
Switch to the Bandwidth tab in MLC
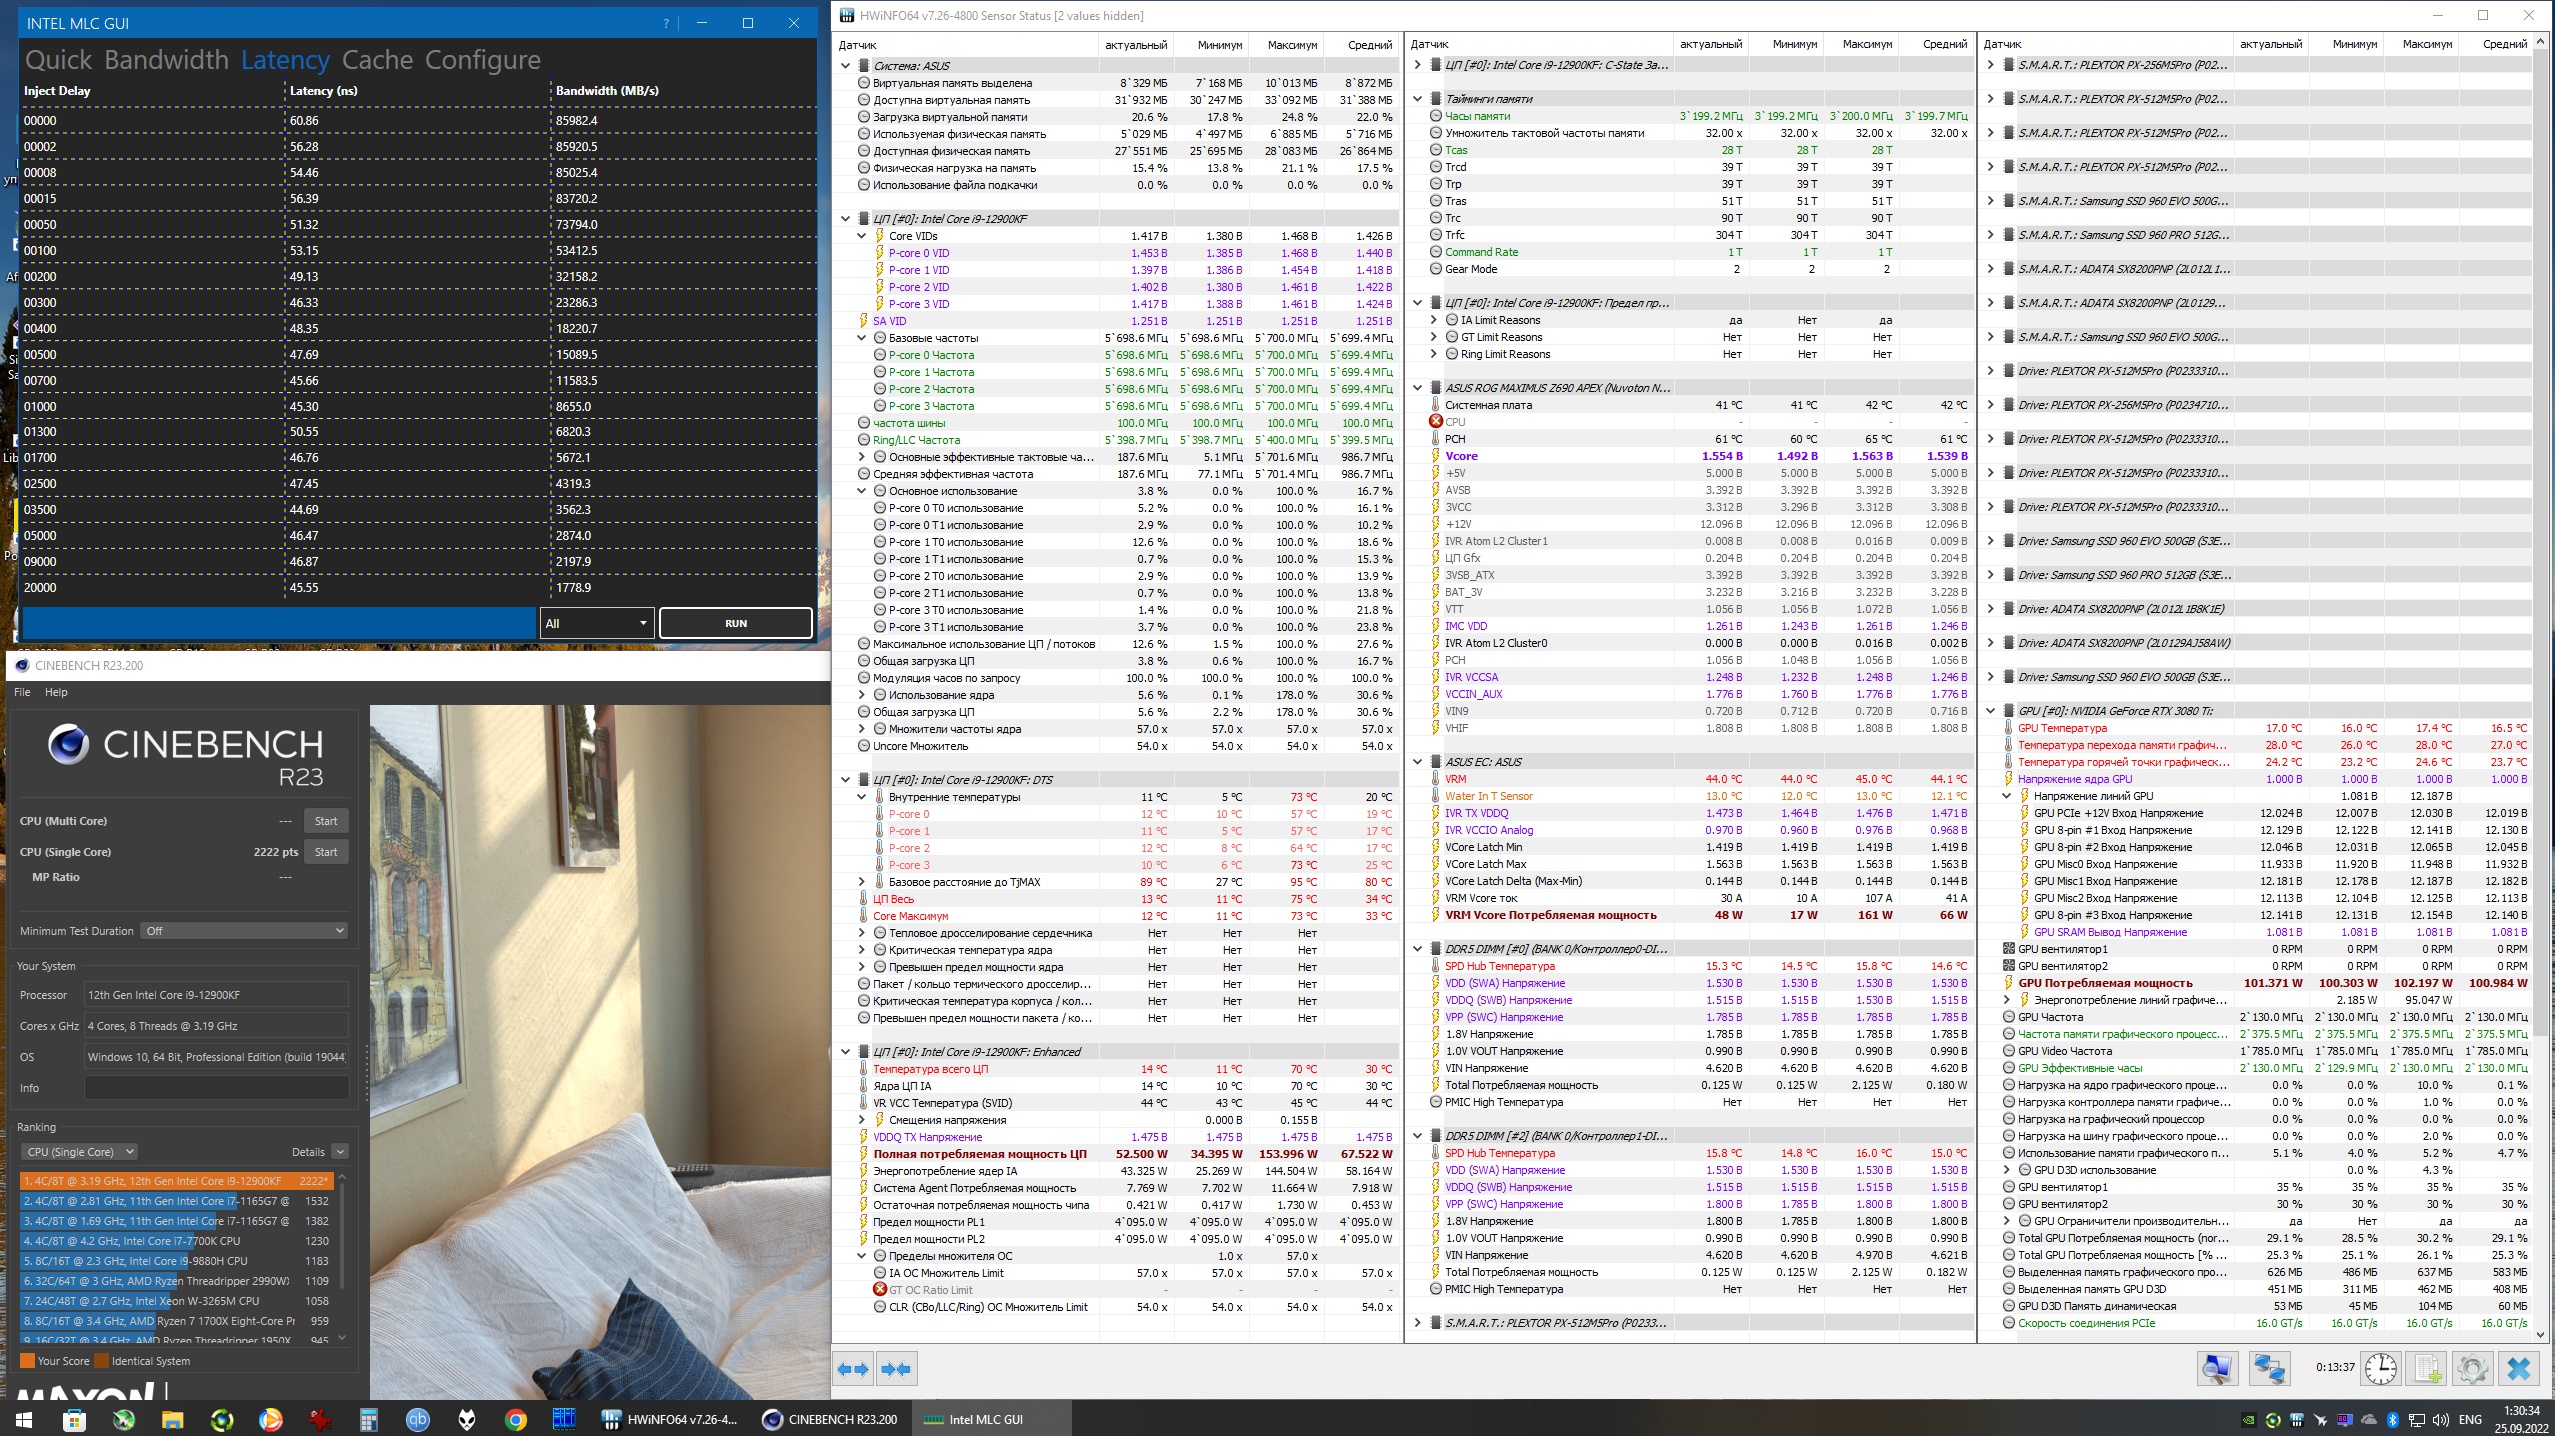(x=166, y=60)
